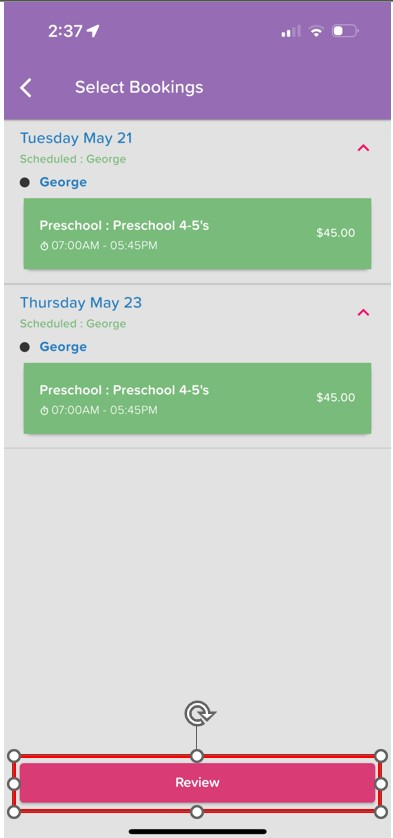Tap the back arrow in the header

coord(26,88)
